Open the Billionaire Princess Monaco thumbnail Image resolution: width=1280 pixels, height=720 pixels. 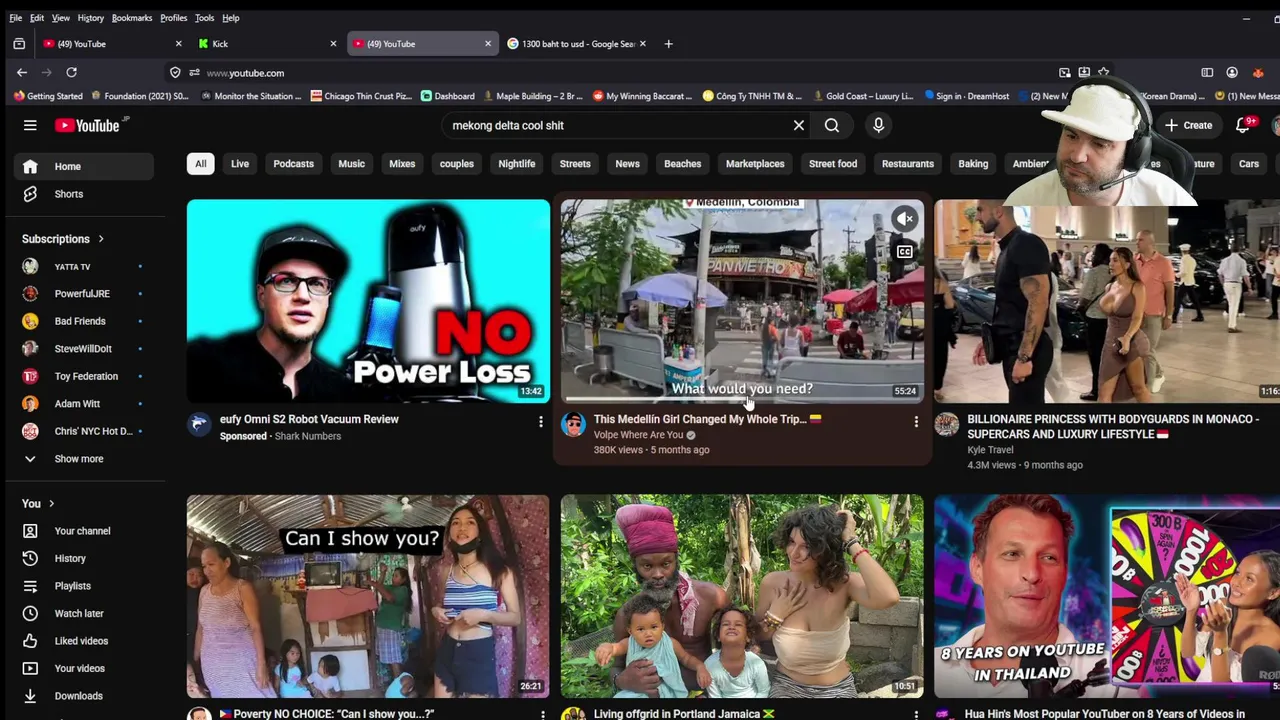1107,301
